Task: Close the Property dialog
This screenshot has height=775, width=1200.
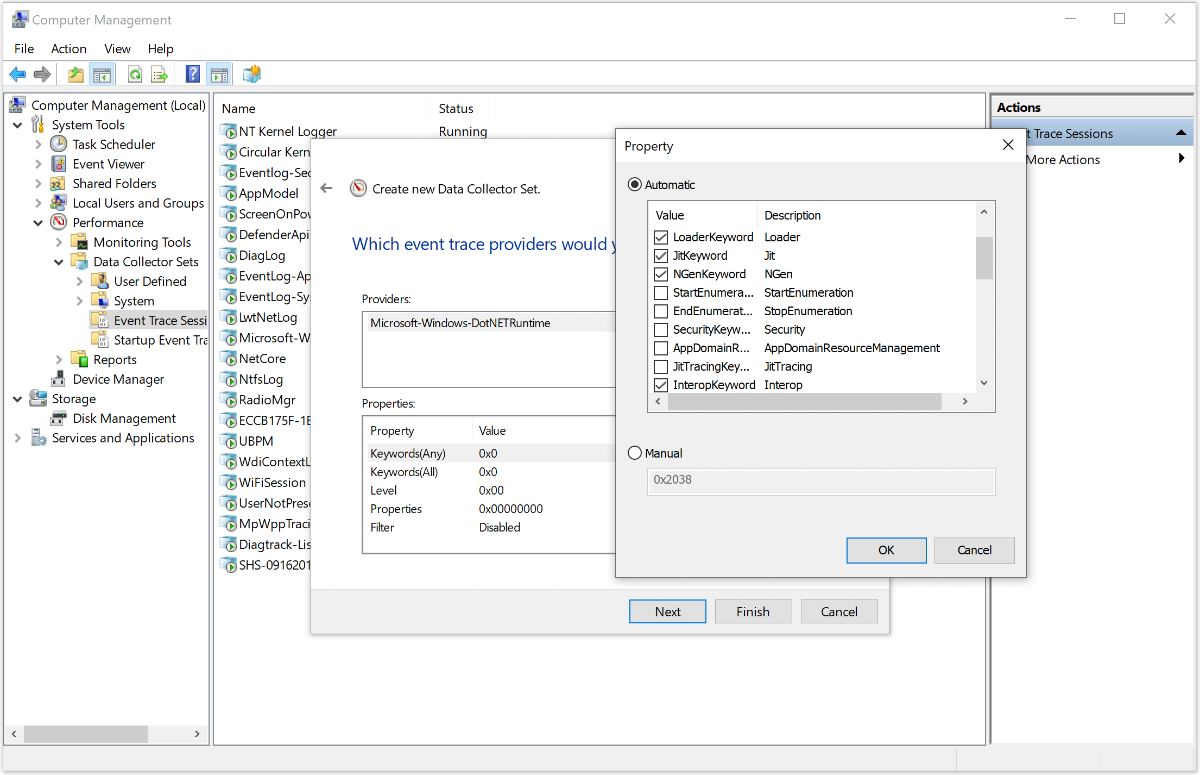Action: click(x=1007, y=145)
